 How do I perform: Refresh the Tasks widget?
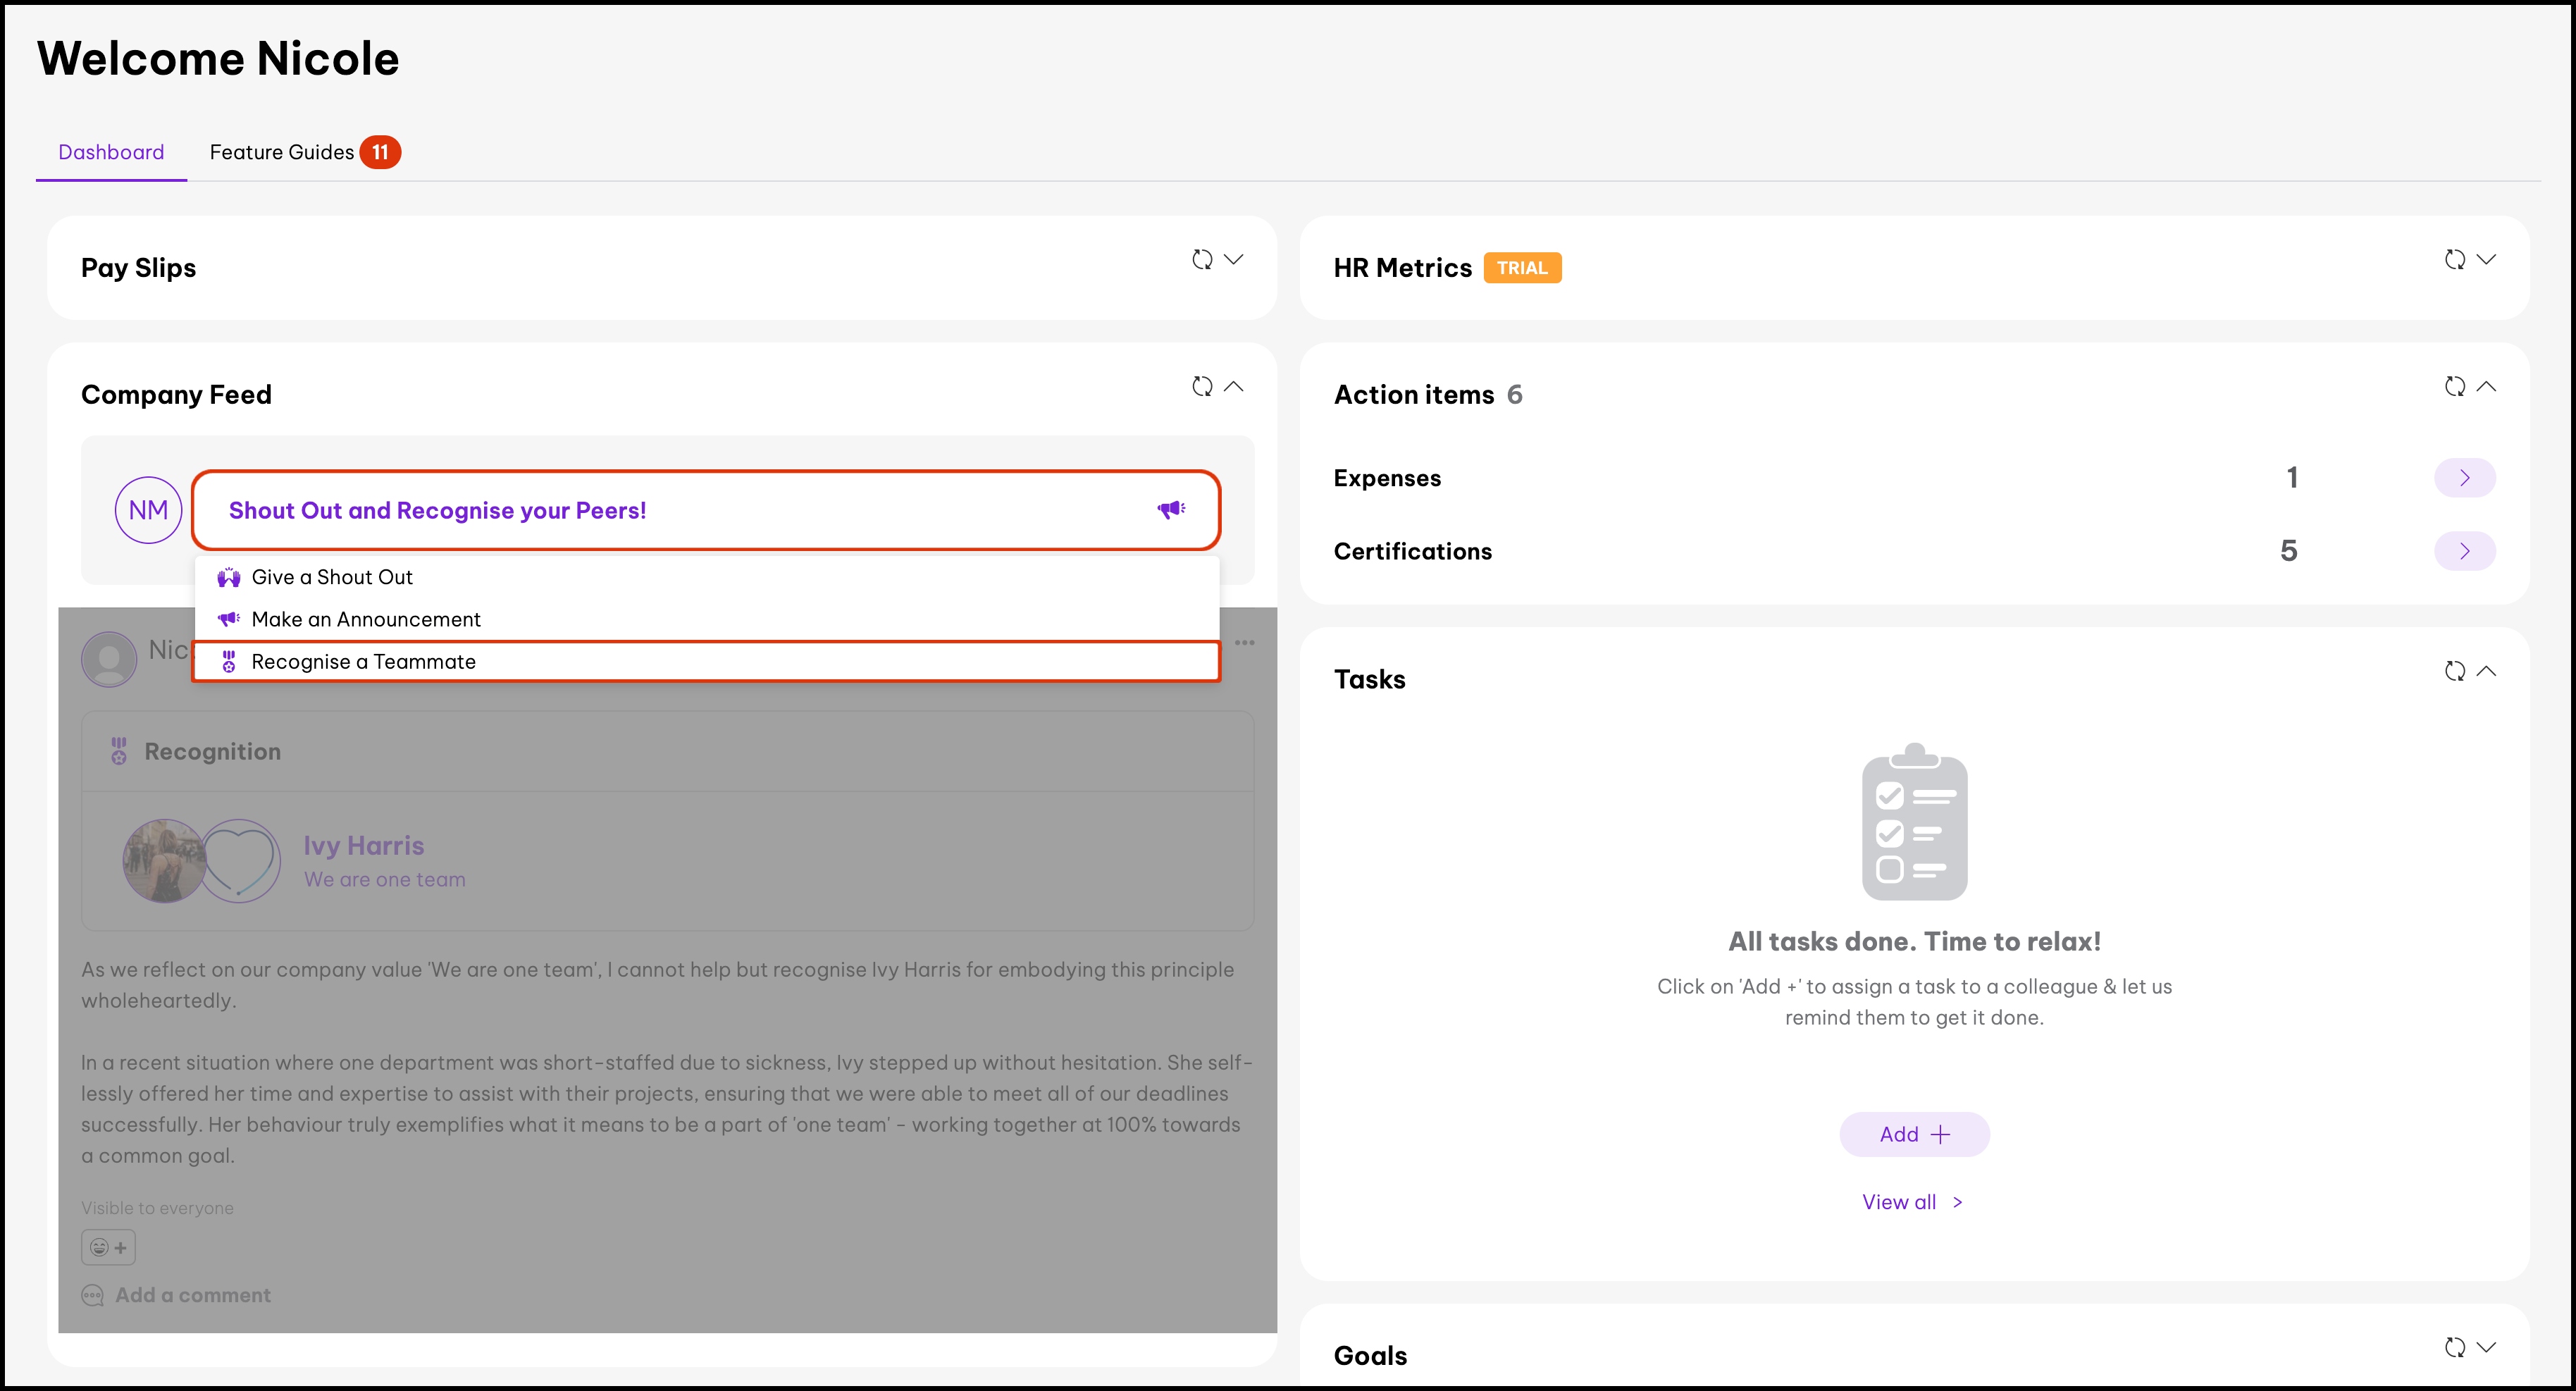[2454, 671]
